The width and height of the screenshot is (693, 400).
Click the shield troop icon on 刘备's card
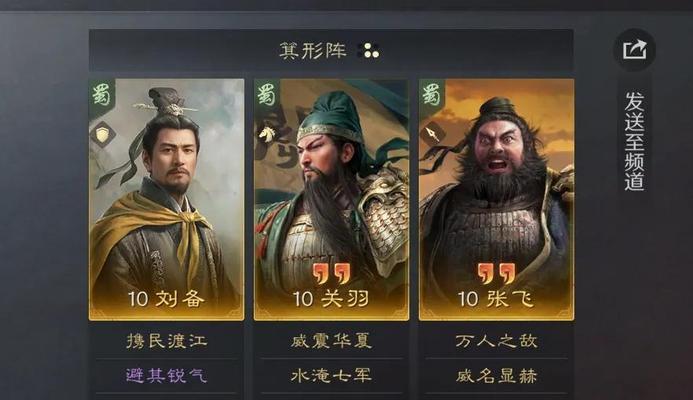click(x=103, y=135)
